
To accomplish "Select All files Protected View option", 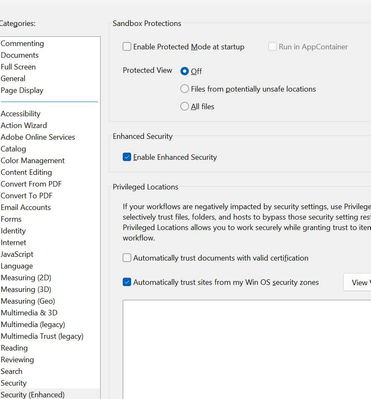I will tap(184, 106).
